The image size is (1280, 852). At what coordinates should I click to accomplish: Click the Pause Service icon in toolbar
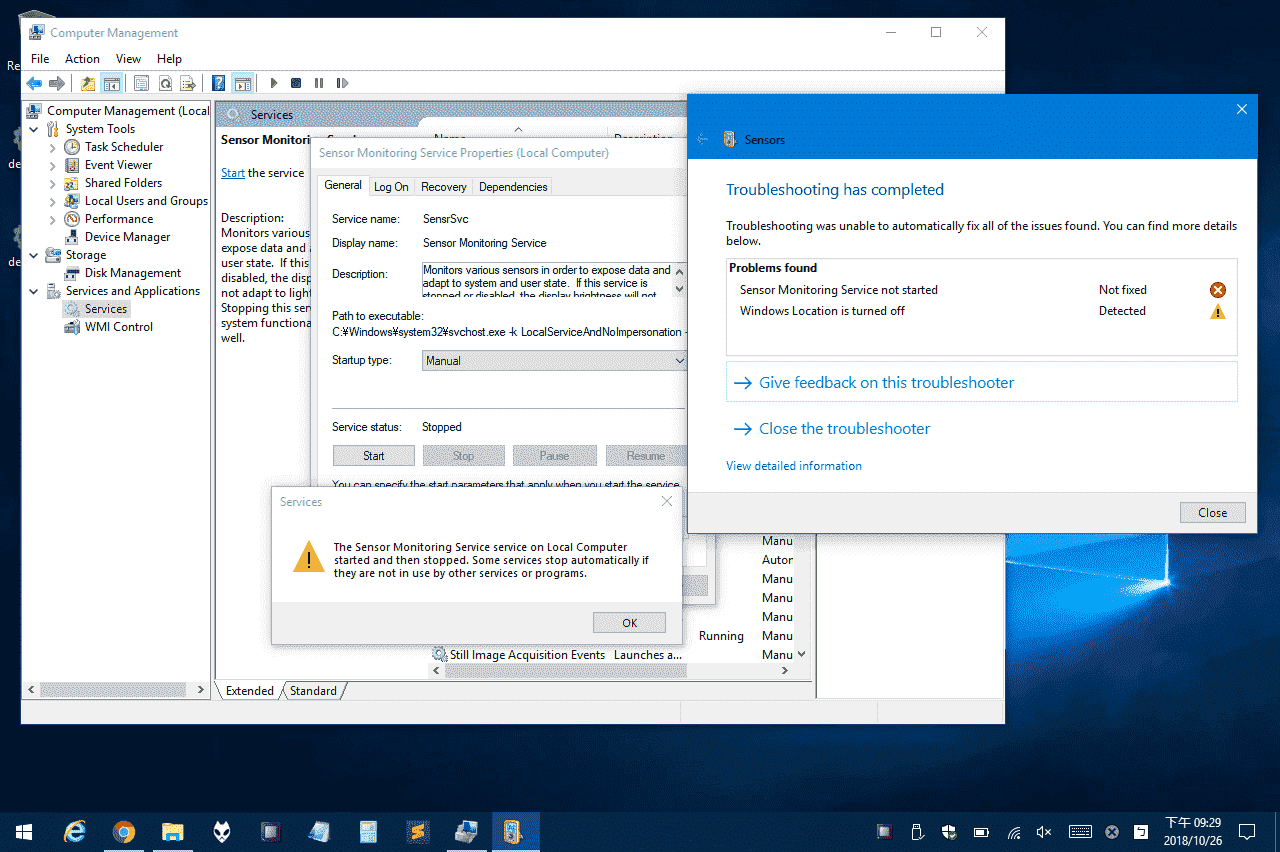[319, 83]
